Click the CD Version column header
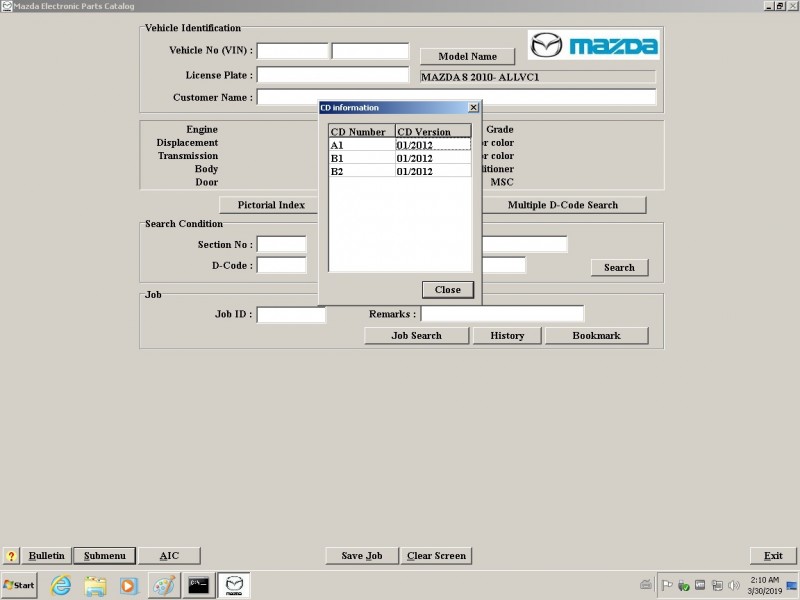The height and width of the screenshot is (600, 800). point(433,131)
